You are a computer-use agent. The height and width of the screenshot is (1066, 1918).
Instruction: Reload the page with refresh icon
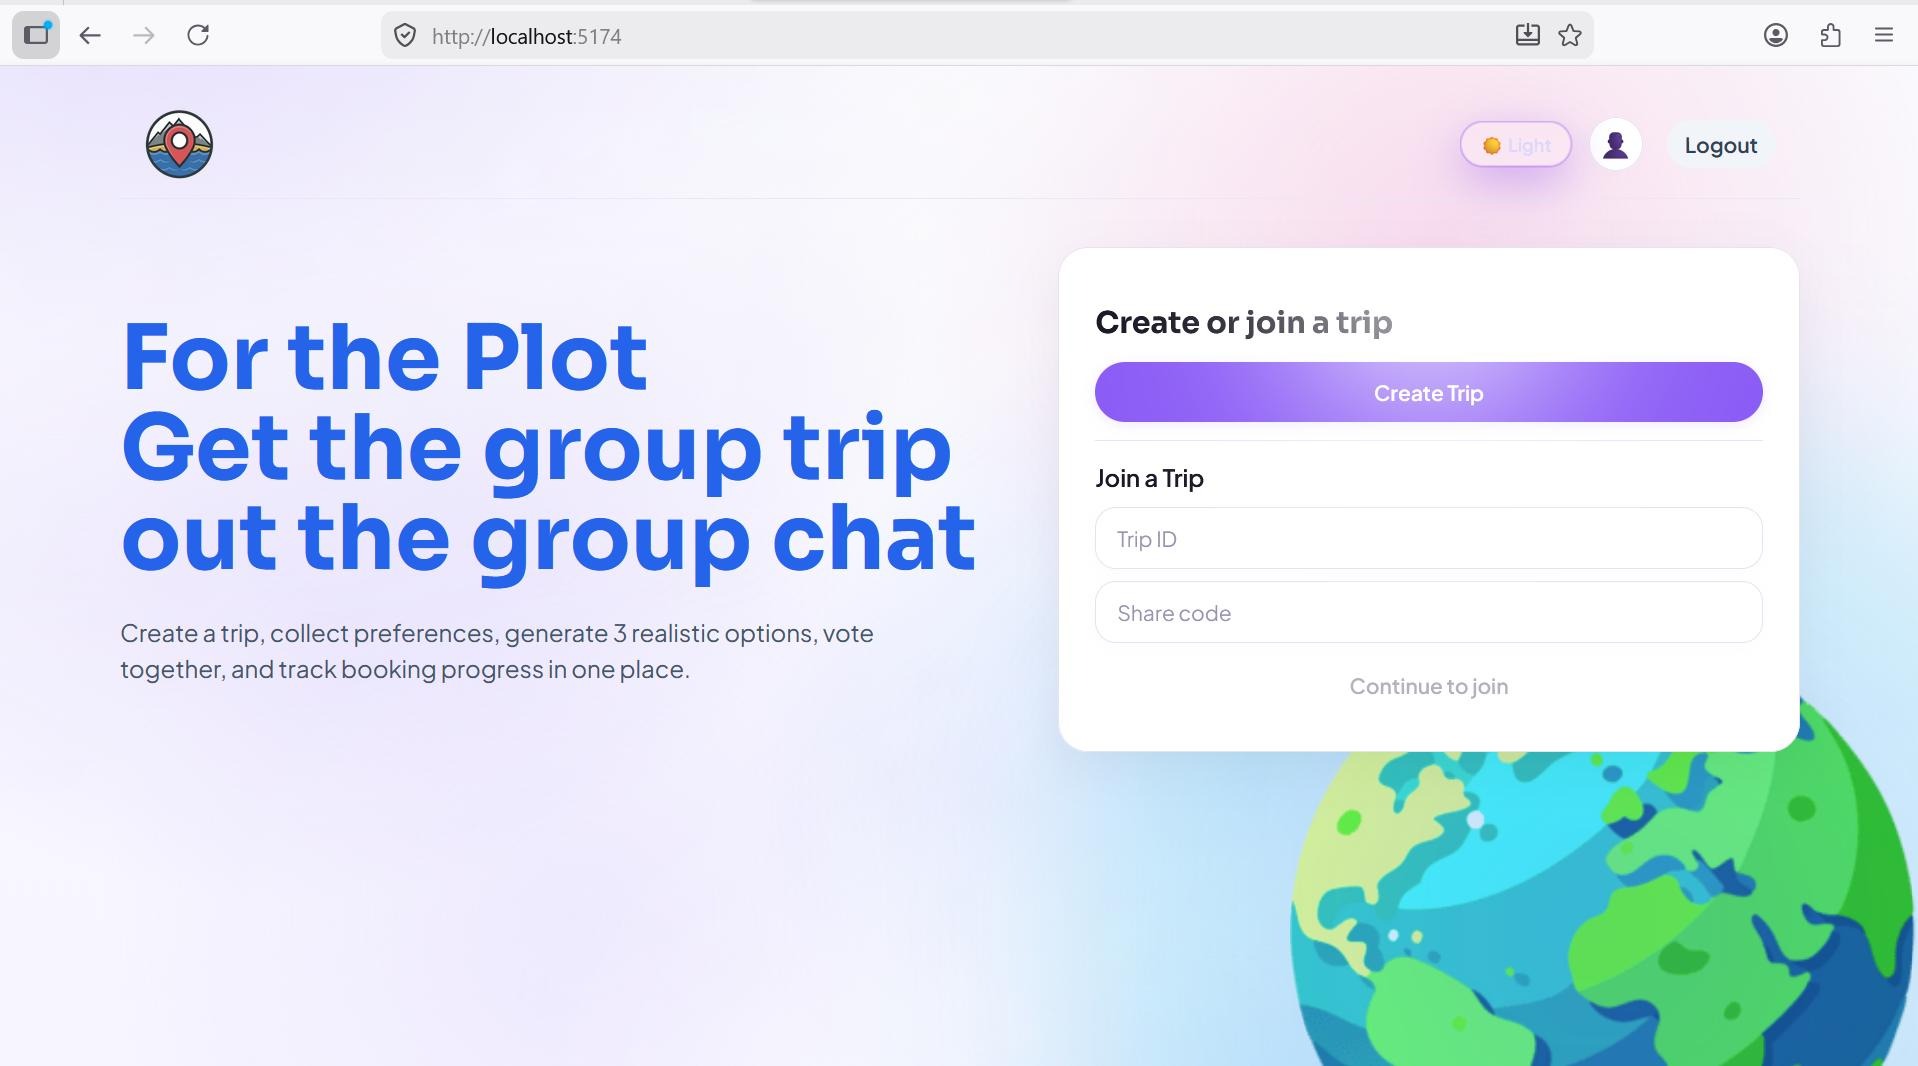click(198, 36)
